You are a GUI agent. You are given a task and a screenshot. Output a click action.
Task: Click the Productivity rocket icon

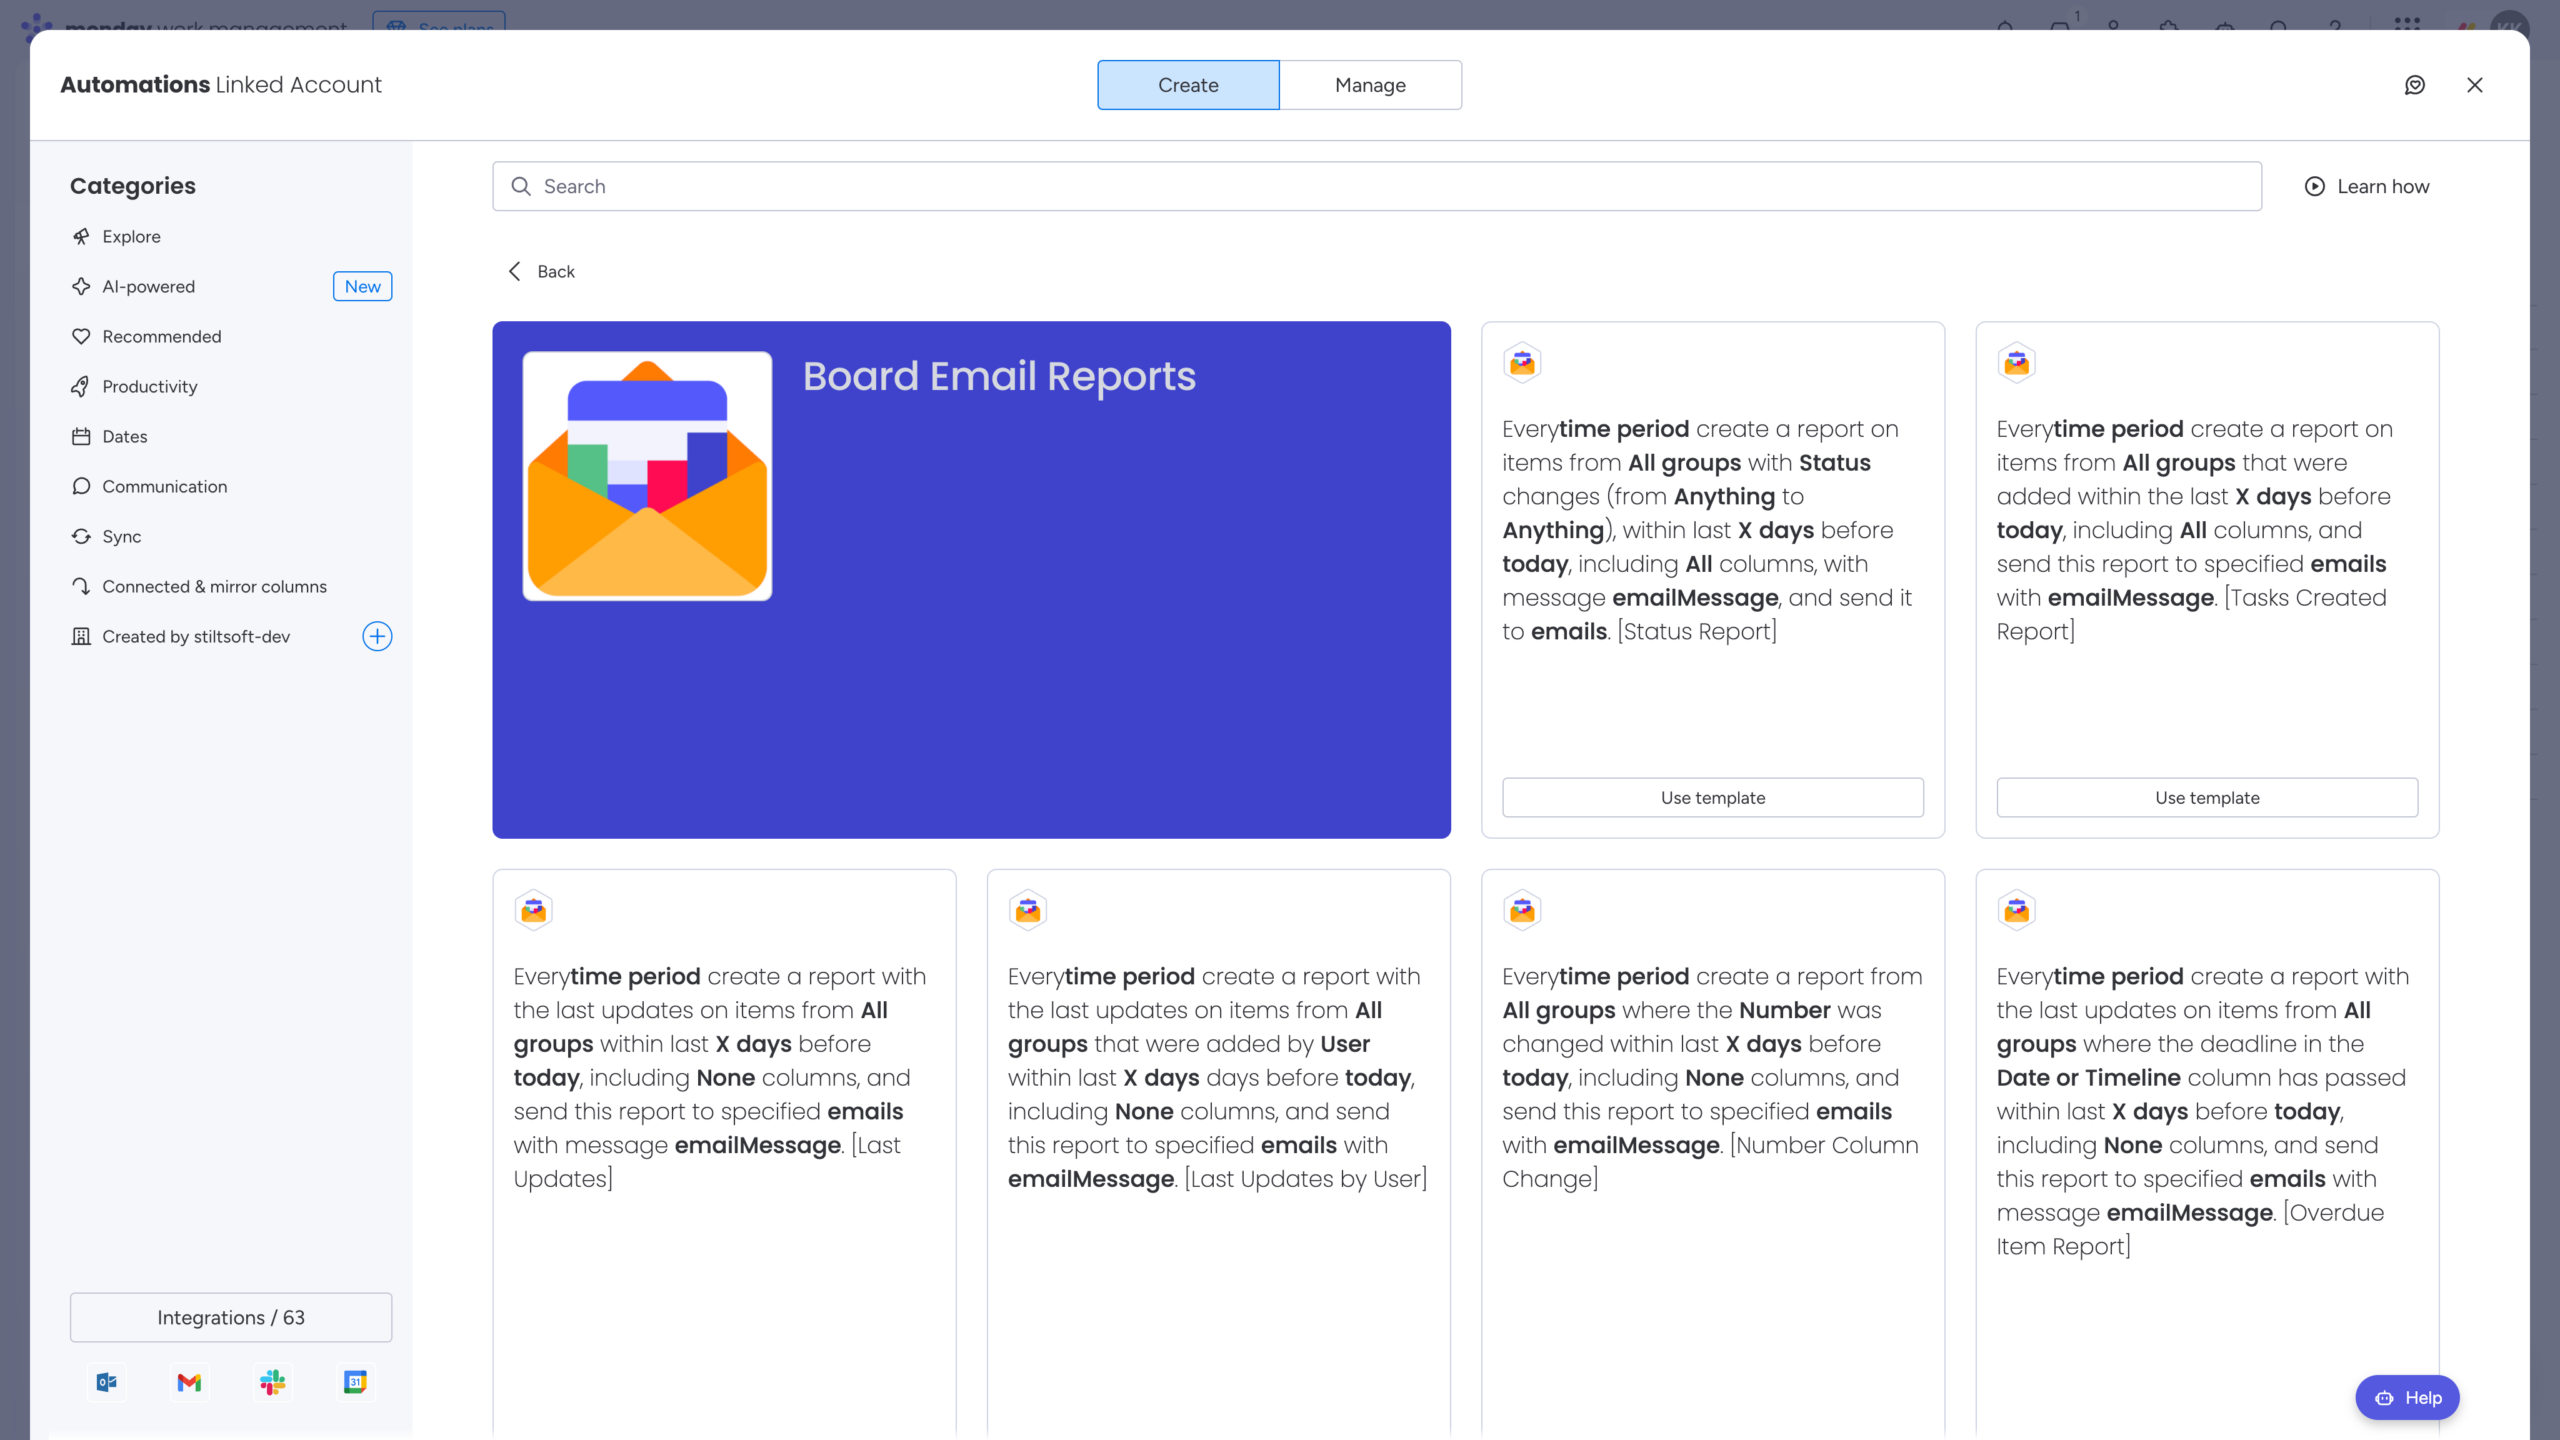[81, 386]
